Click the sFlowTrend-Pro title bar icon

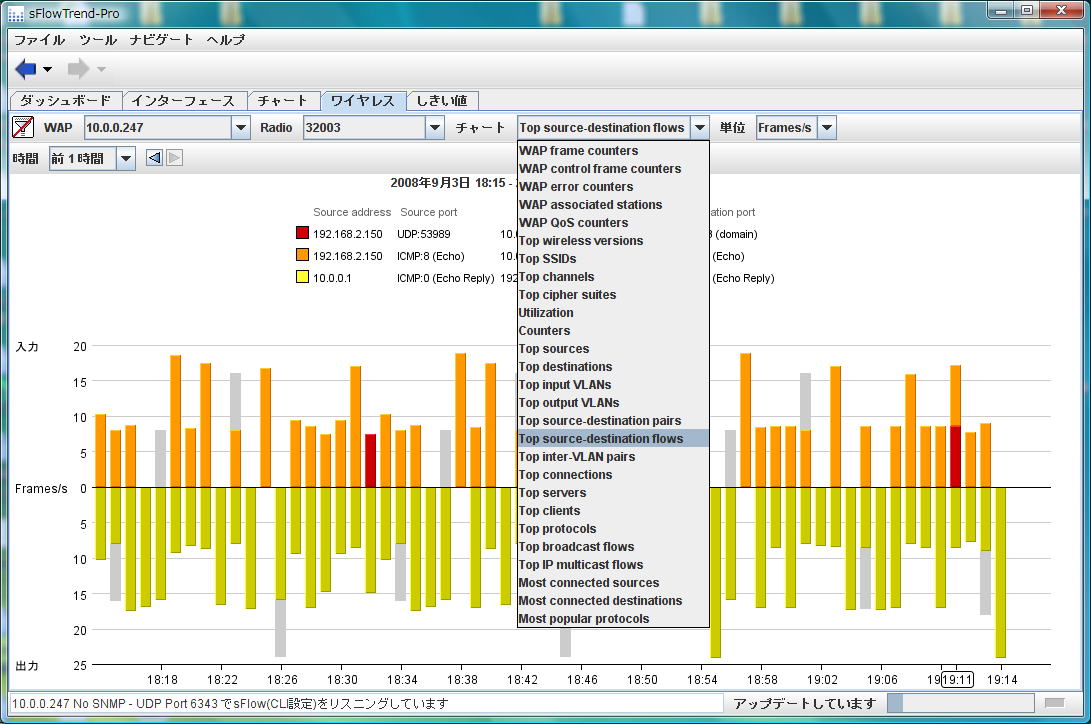pos(16,12)
